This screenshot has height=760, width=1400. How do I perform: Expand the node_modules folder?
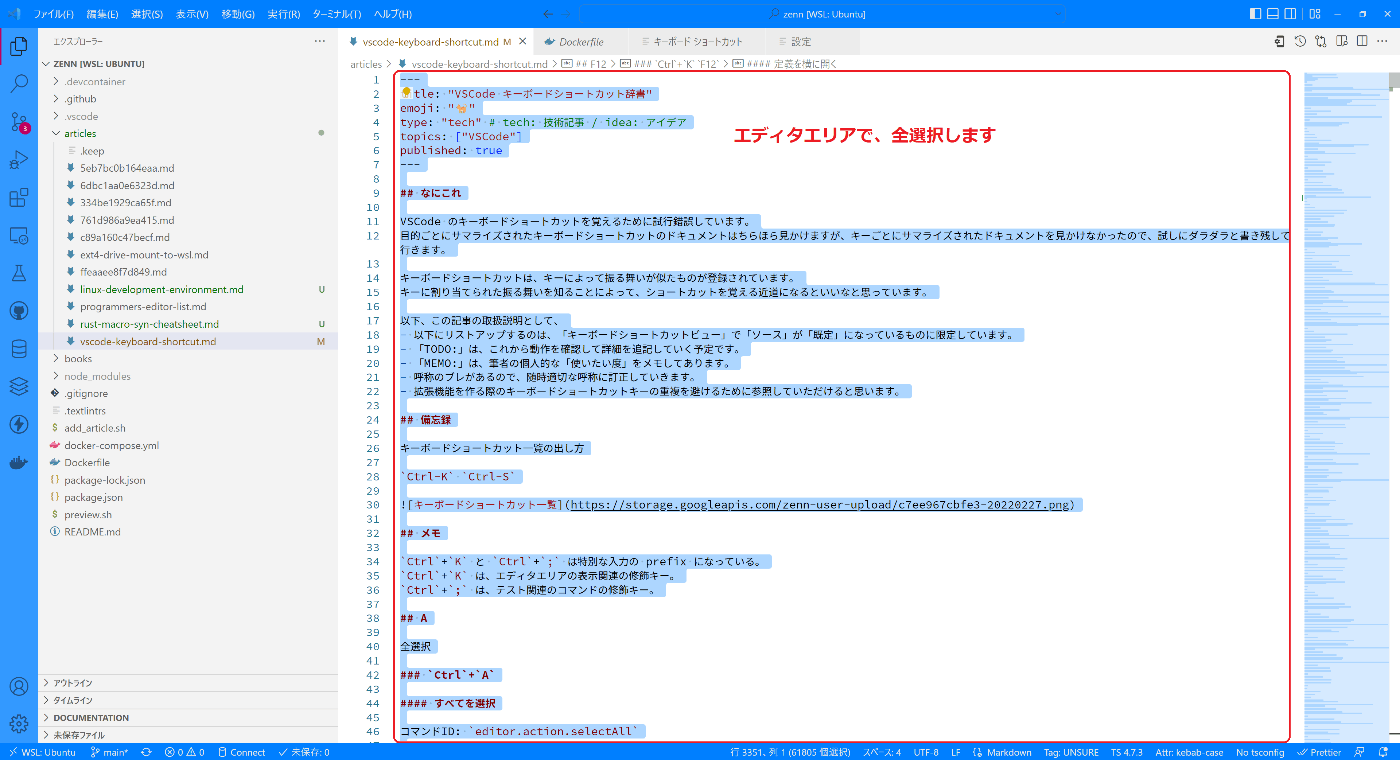188,376
